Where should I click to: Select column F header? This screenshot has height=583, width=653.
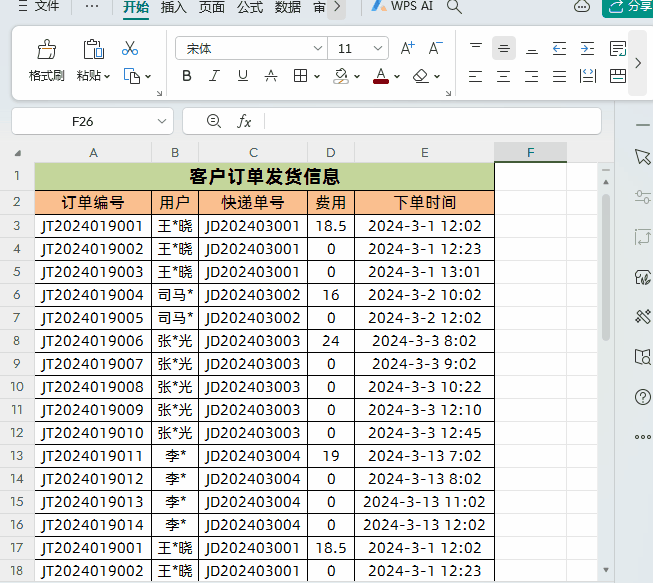pyautogui.click(x=530, y=152)
